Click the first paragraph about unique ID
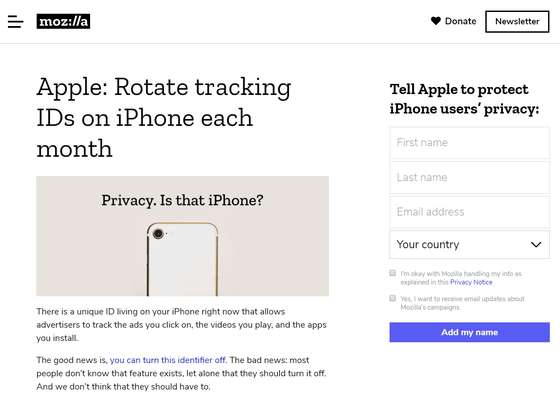The image size is (560, 401). click(181, 325)
